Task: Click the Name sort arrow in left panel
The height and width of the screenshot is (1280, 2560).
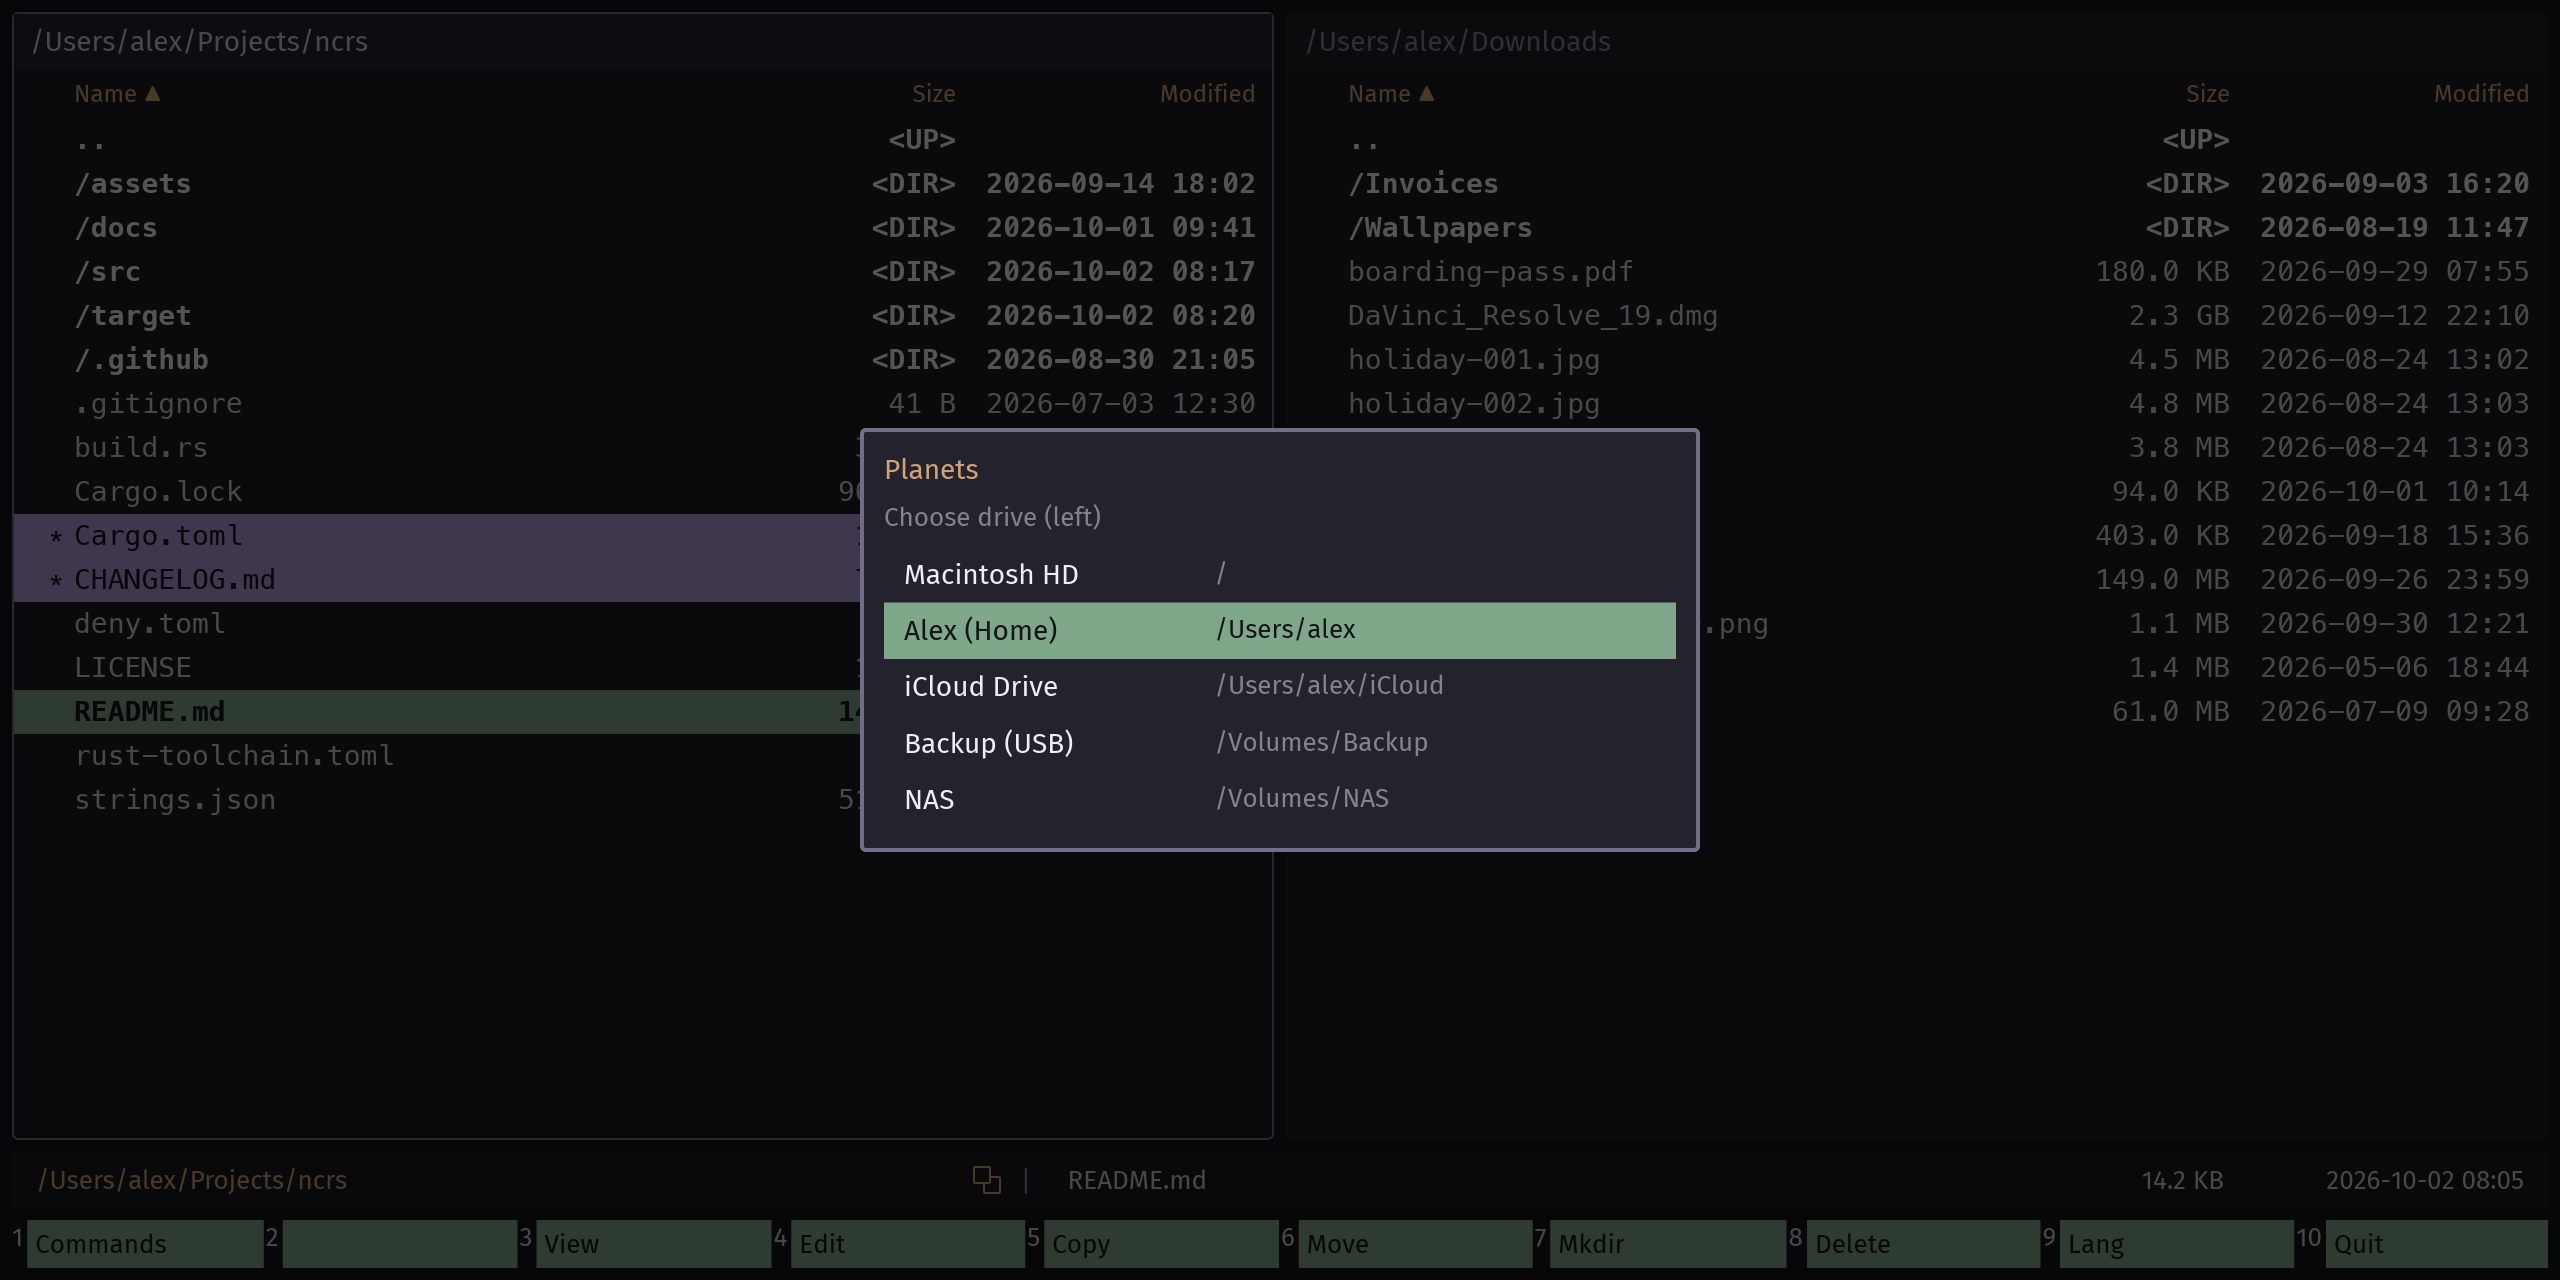Action: click(153, 94)
